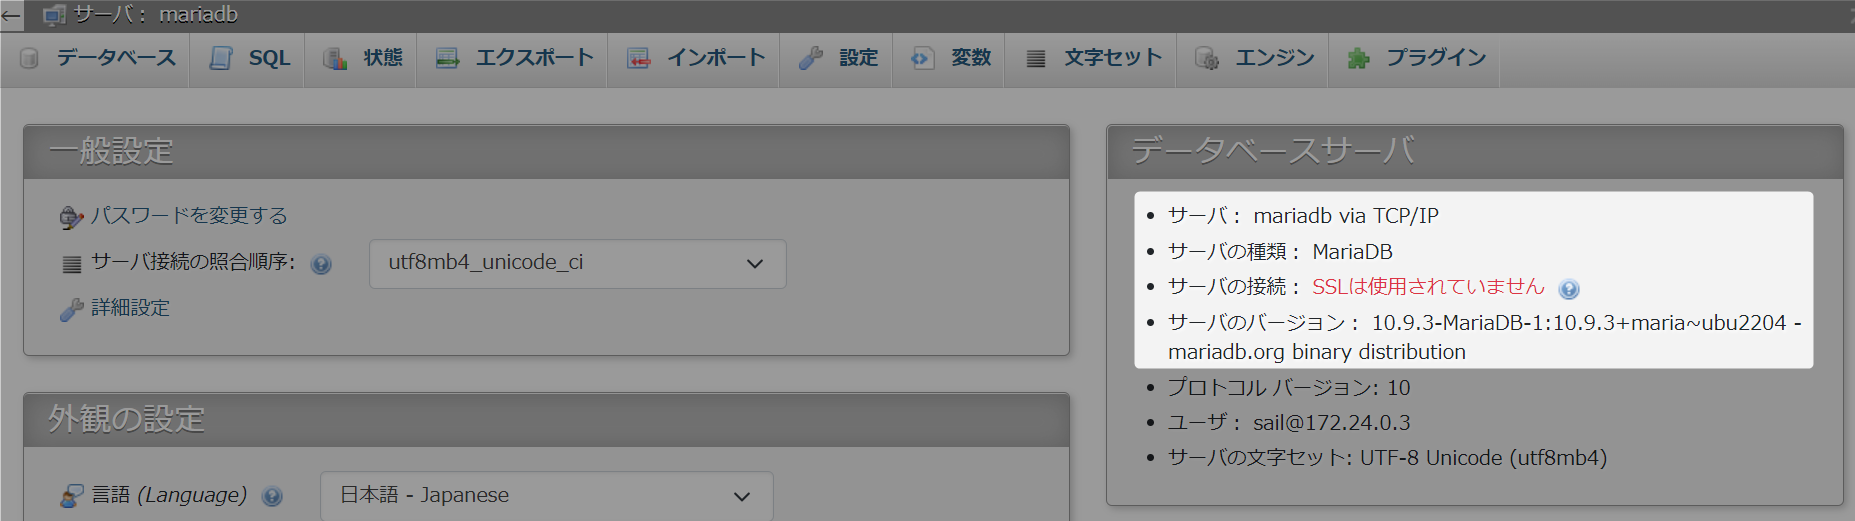Click the import icon beside インポート
1855x521 pixels.
[639, 58]
